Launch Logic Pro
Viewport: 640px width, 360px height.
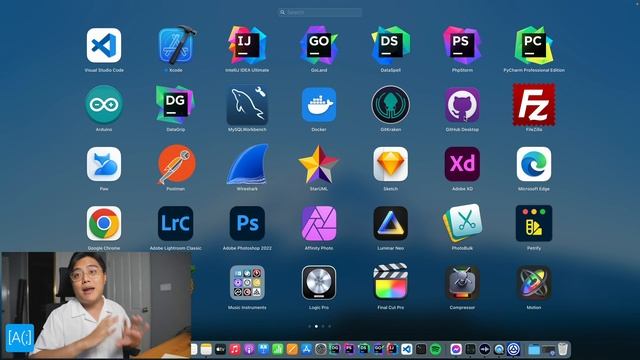click(x=319, y=282)
